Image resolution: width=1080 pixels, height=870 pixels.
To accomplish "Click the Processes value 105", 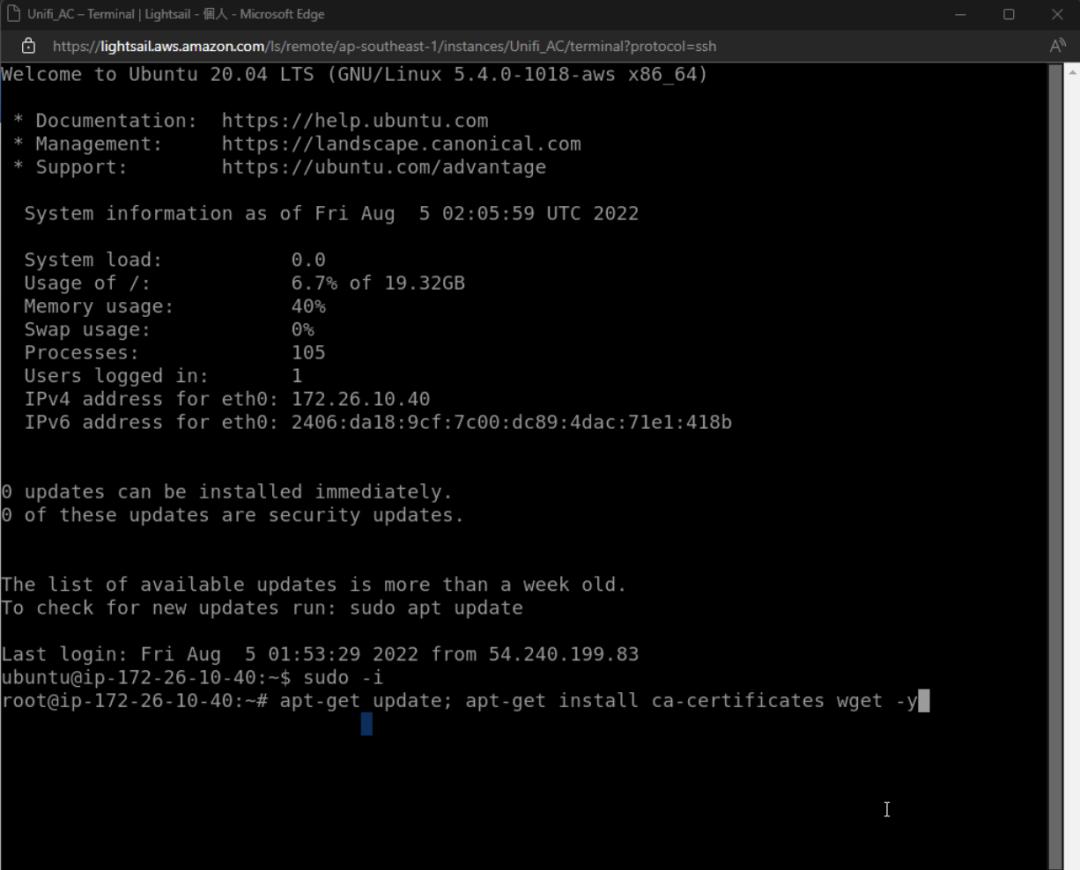I will coord(308,353).
